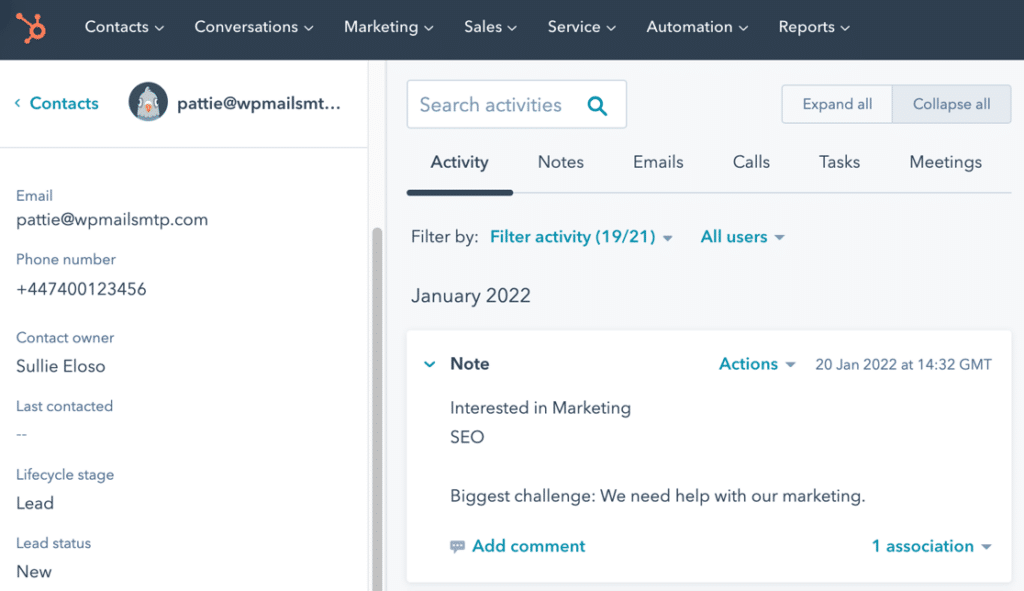Screen dimensions: 1024x591
Task: Click the Add comment link
Action: tap(528, 546)
